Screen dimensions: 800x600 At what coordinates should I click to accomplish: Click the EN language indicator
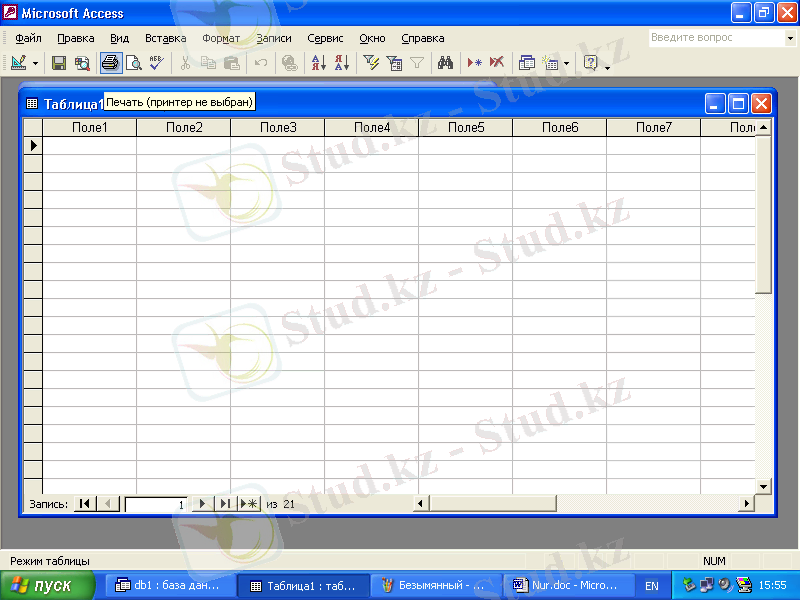(652, 586)
